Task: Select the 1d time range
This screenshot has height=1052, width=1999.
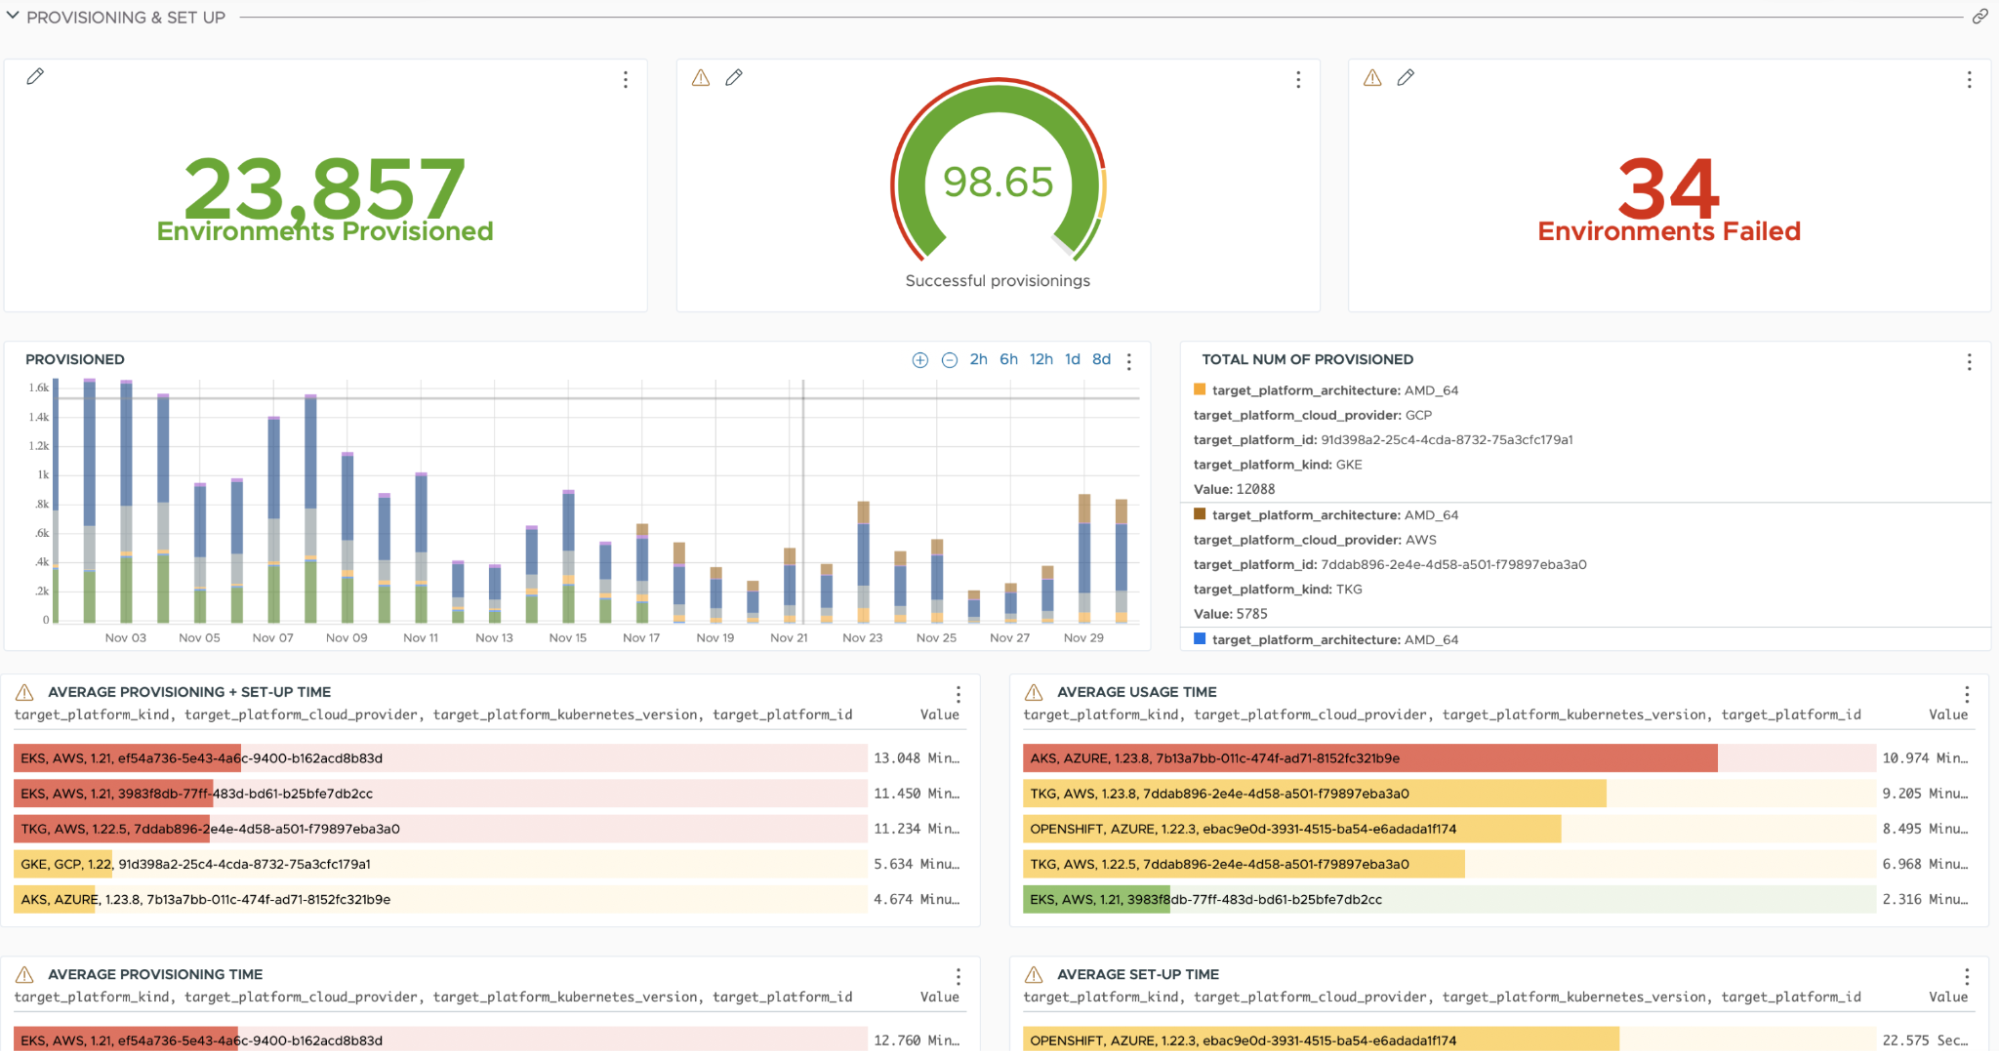Action: pyautogui.click(x=1072, y=359)
